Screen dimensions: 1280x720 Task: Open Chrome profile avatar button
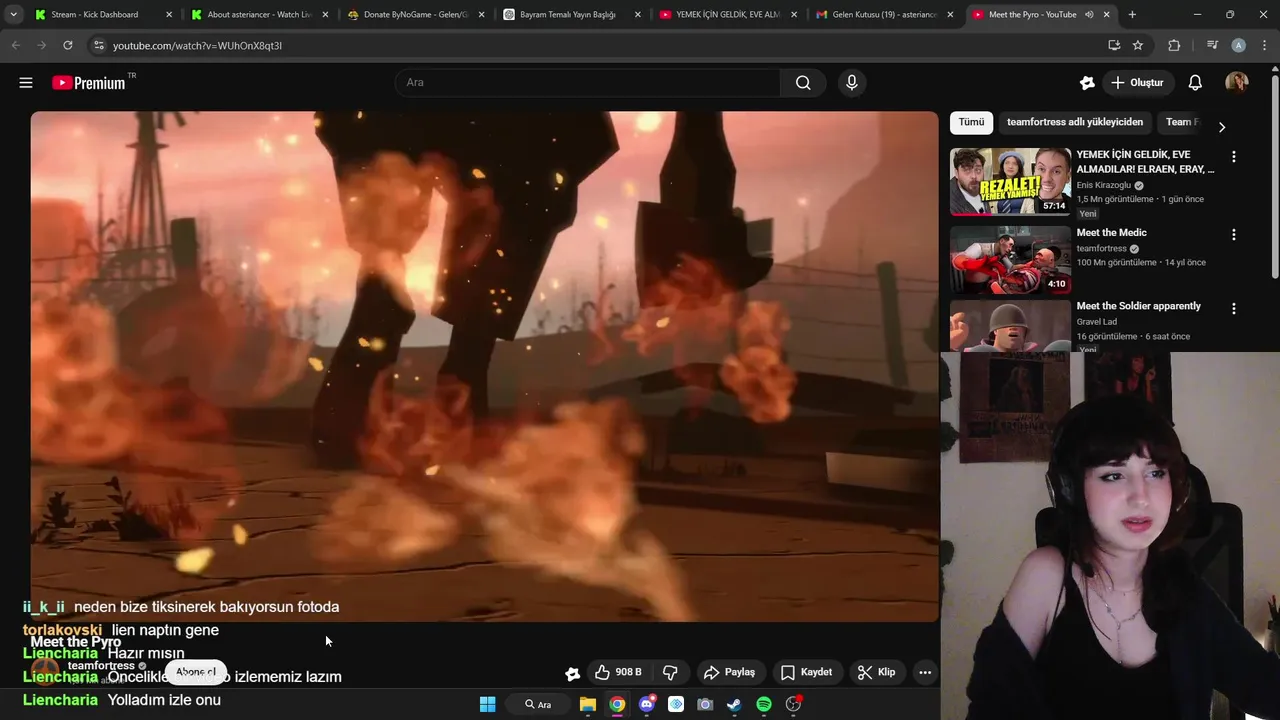point(1238,45)
